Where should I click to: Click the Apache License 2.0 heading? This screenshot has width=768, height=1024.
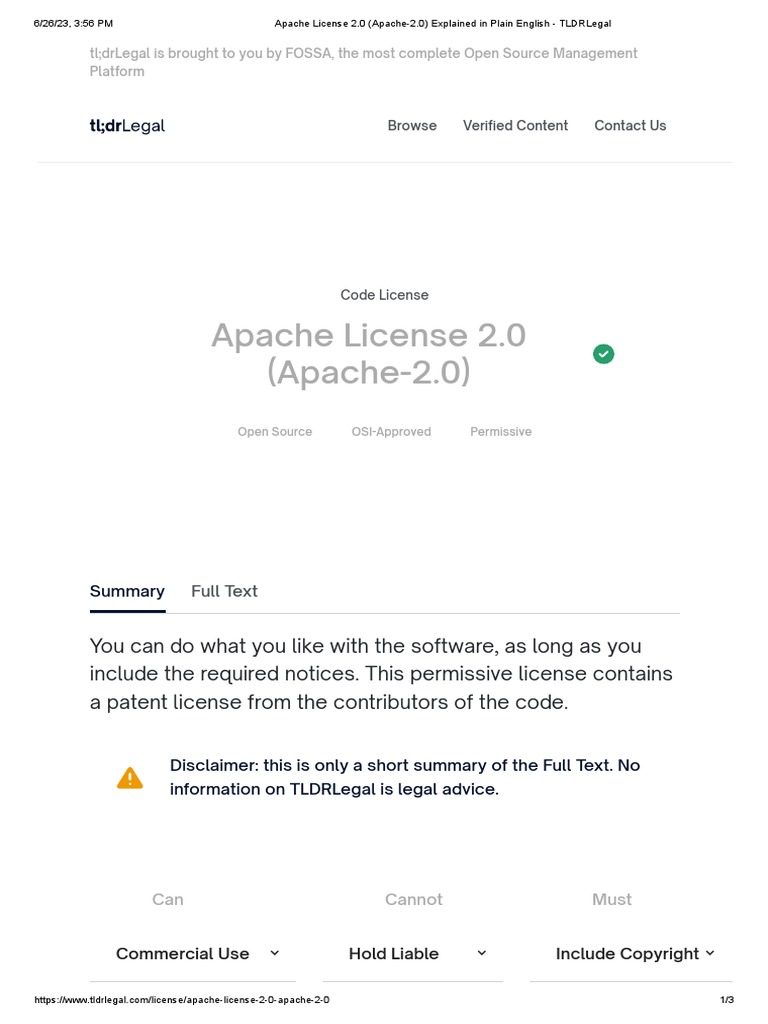coord(368,353)
